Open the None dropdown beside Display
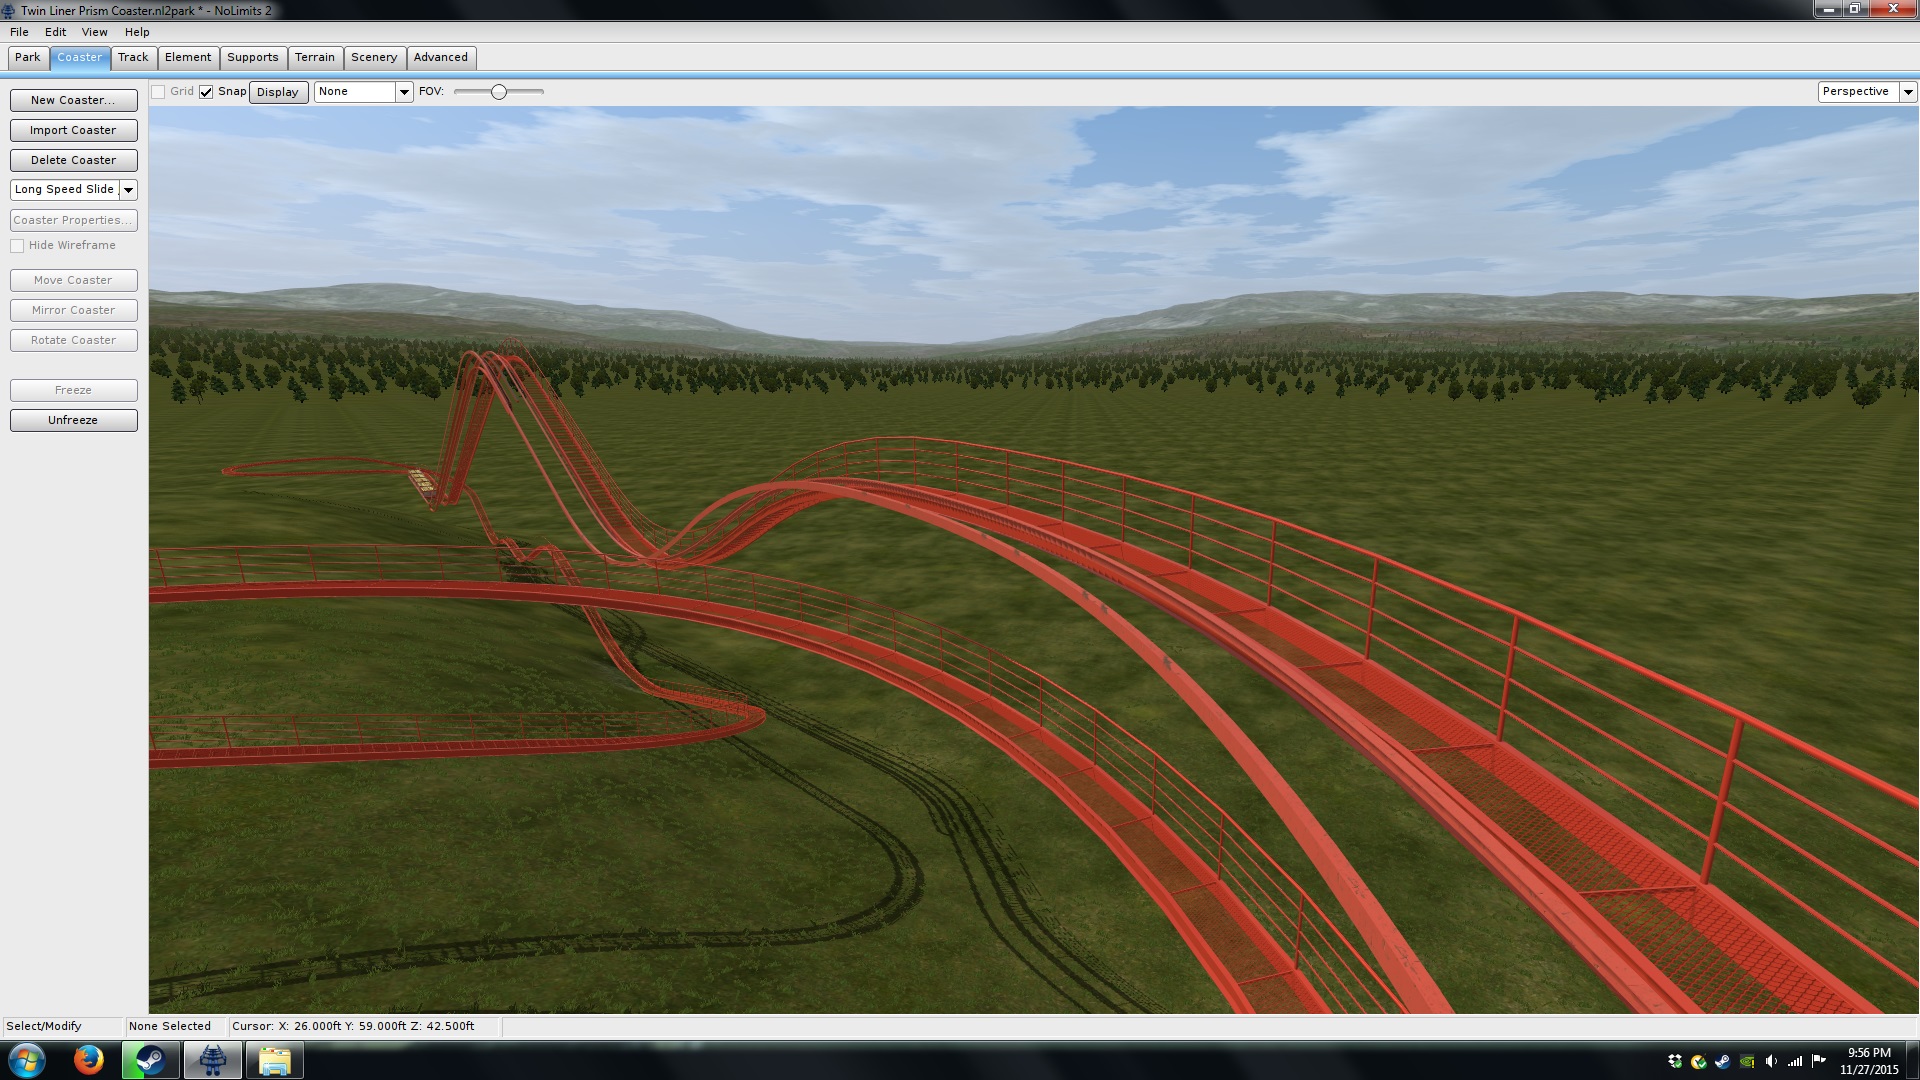This screenshot has height=1080, width=1920. coord(404,92)
